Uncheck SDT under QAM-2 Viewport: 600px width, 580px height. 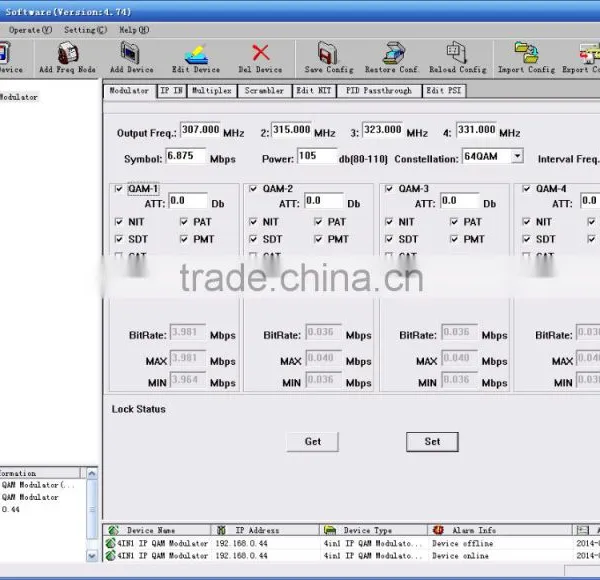click(253, 239)
